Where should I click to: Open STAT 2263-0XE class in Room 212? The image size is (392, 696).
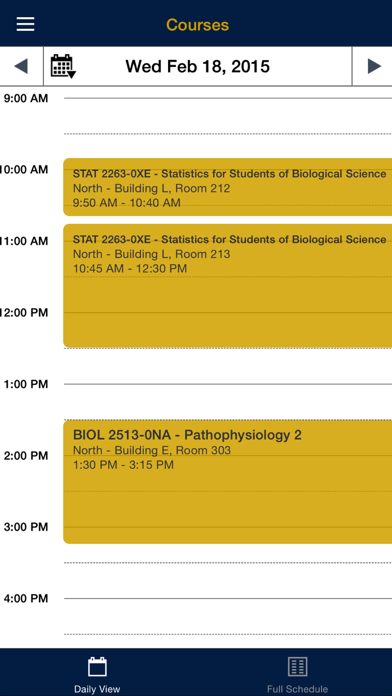[x=227, y=187]
